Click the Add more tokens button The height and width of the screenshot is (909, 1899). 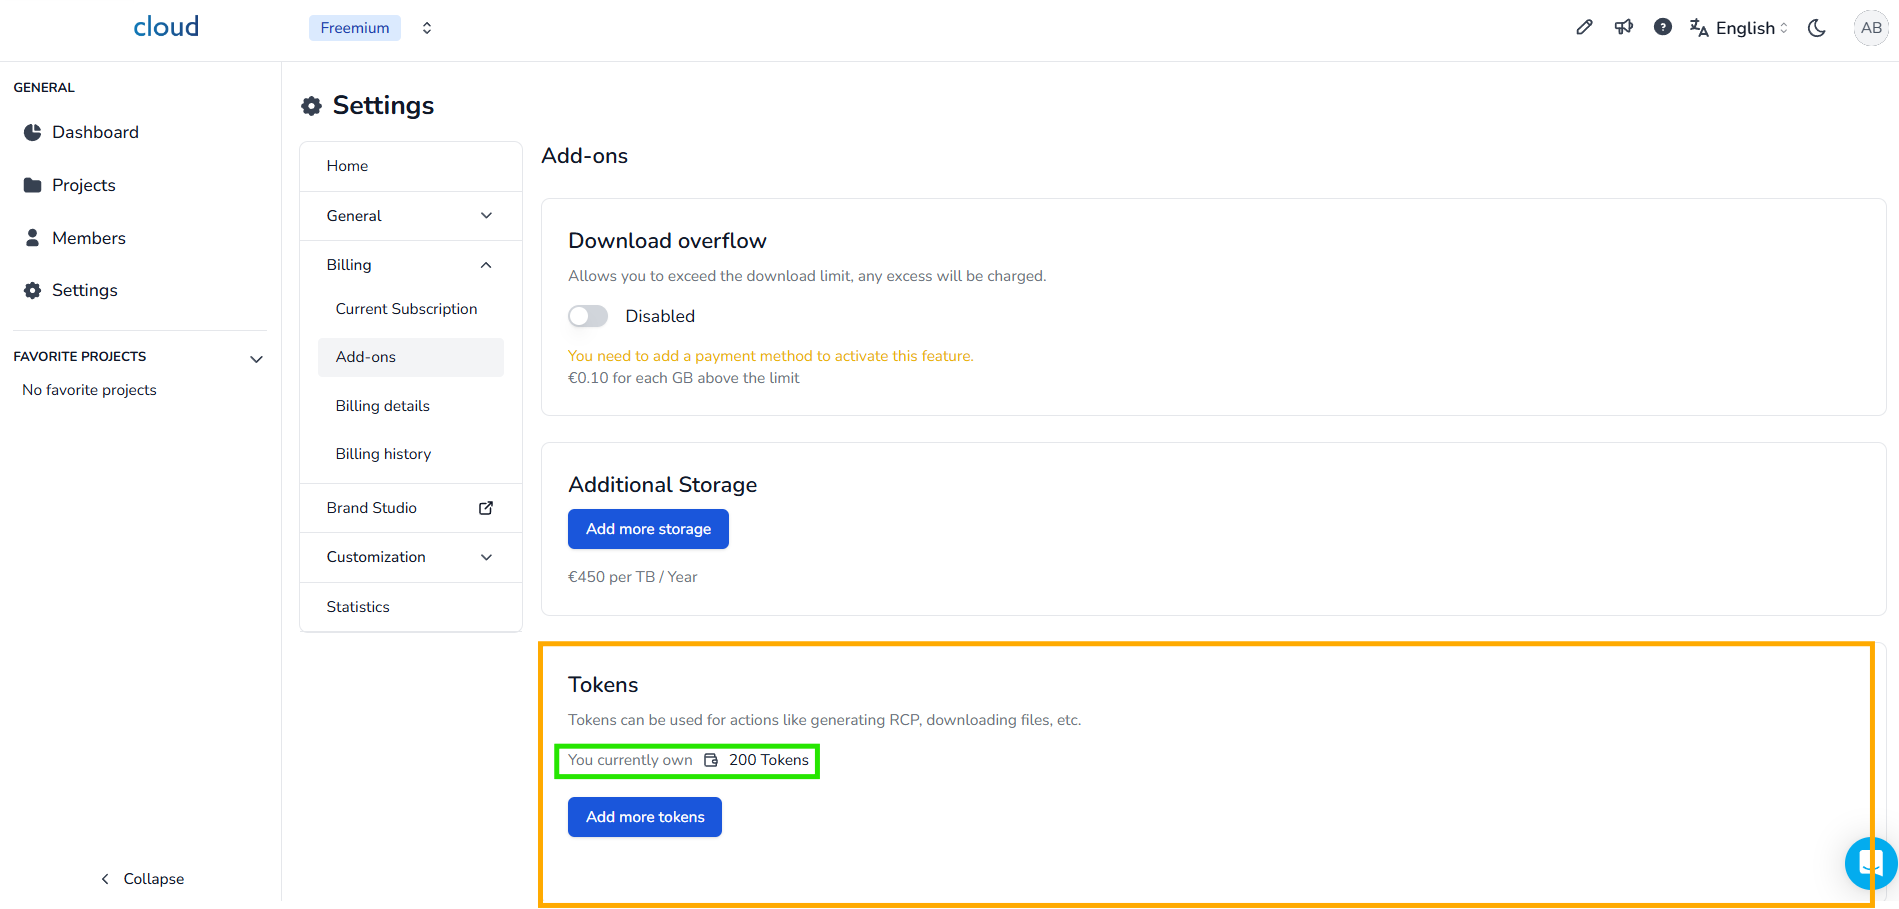pyautogui.click(x=645, y=817)
